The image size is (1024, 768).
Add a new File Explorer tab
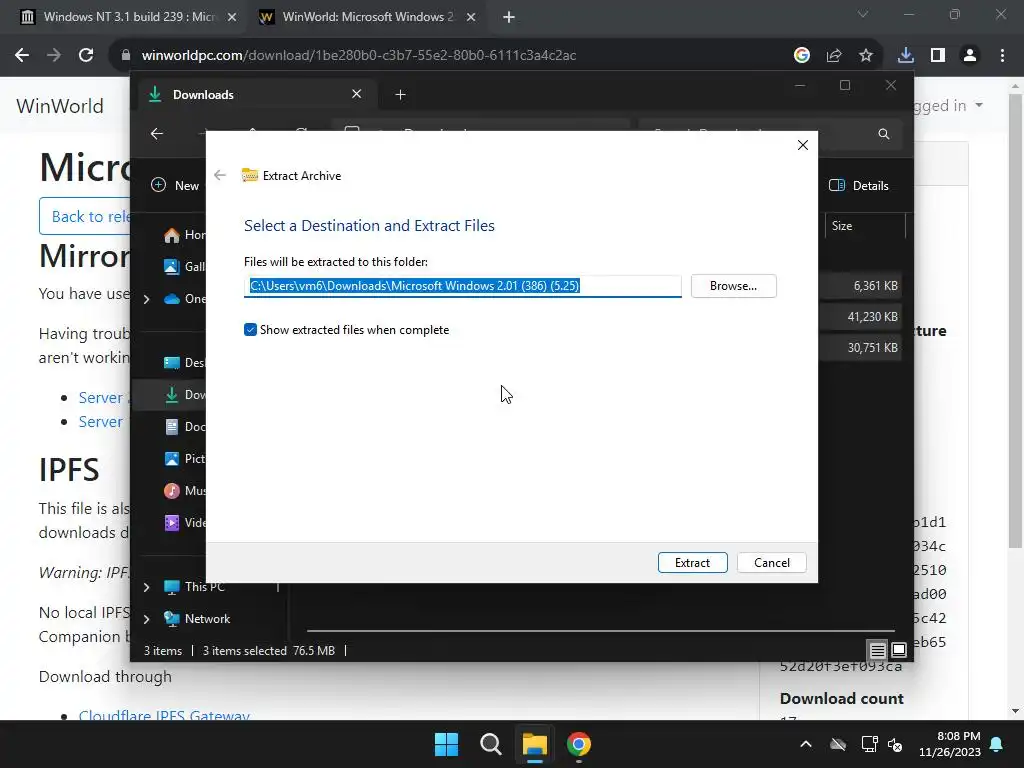(400, 95)
